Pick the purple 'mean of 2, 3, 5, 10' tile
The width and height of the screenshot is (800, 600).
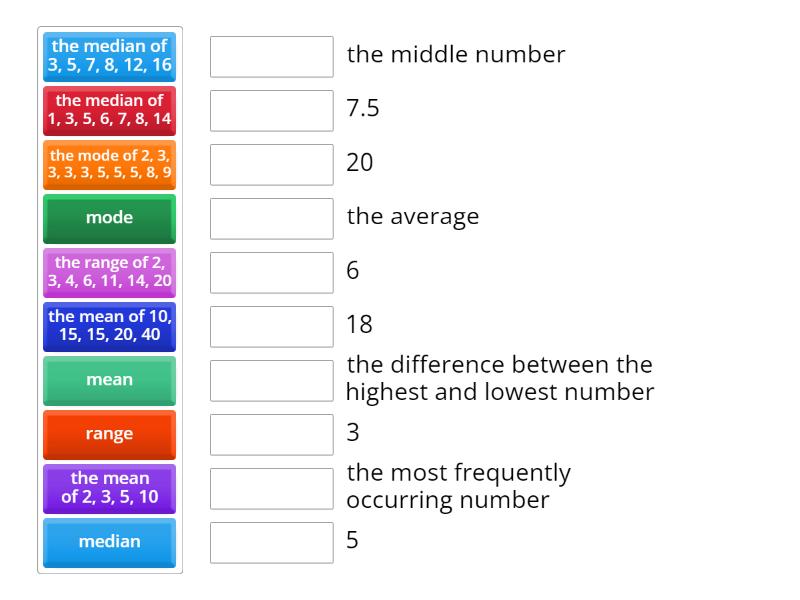(x=110, y=488)
